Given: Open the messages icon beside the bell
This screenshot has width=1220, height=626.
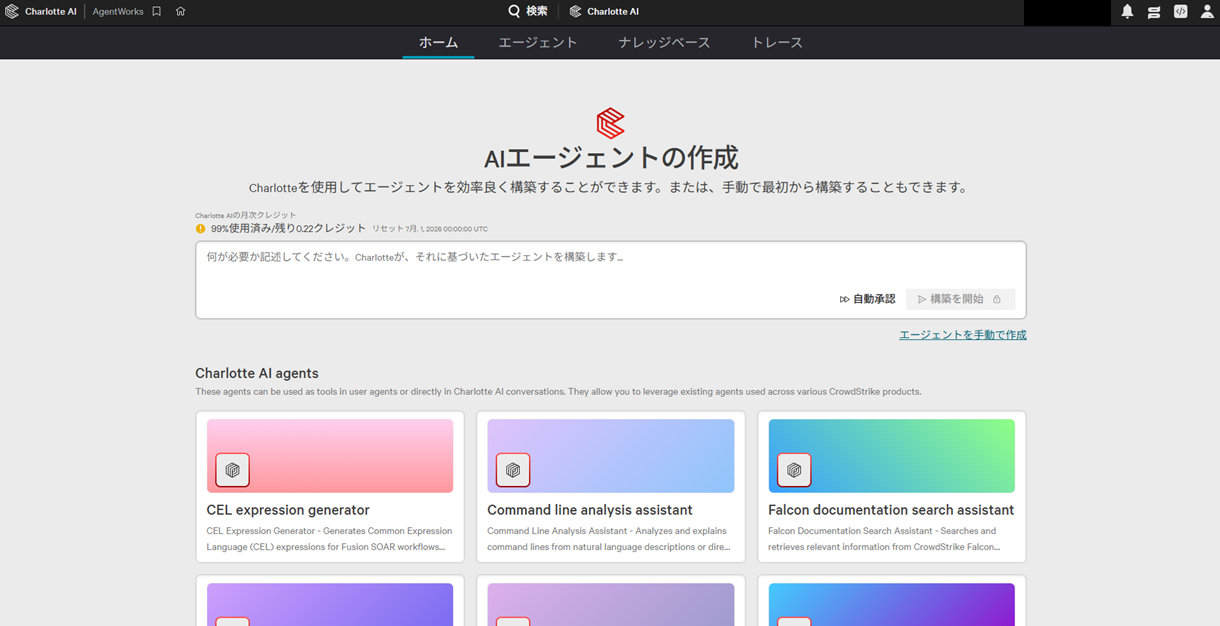Looking at the screenshot, I should 1154,12.
